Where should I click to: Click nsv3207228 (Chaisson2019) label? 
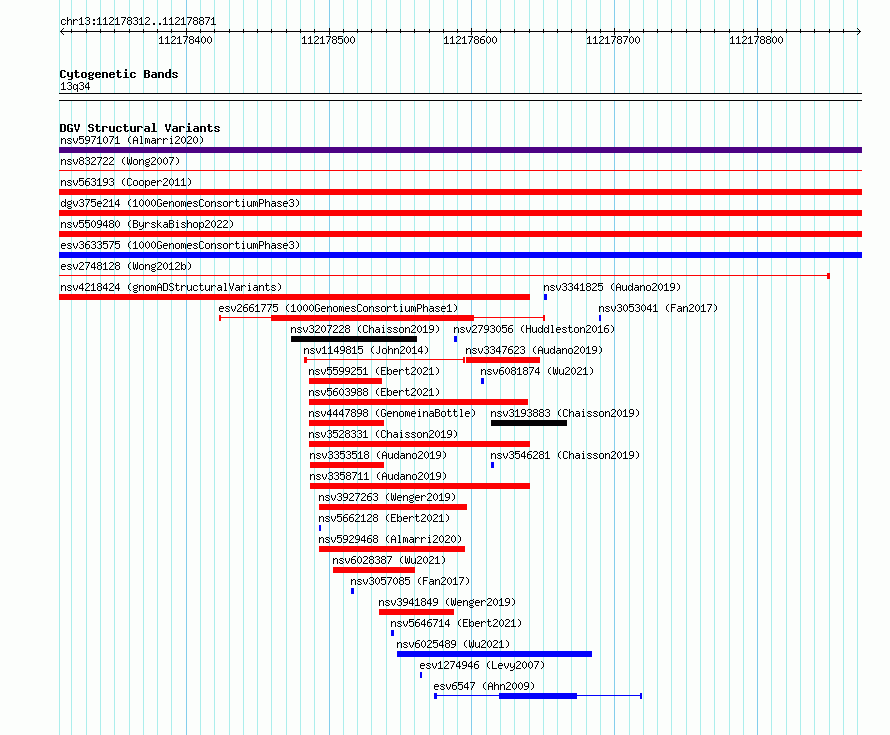tap(365, 329)
